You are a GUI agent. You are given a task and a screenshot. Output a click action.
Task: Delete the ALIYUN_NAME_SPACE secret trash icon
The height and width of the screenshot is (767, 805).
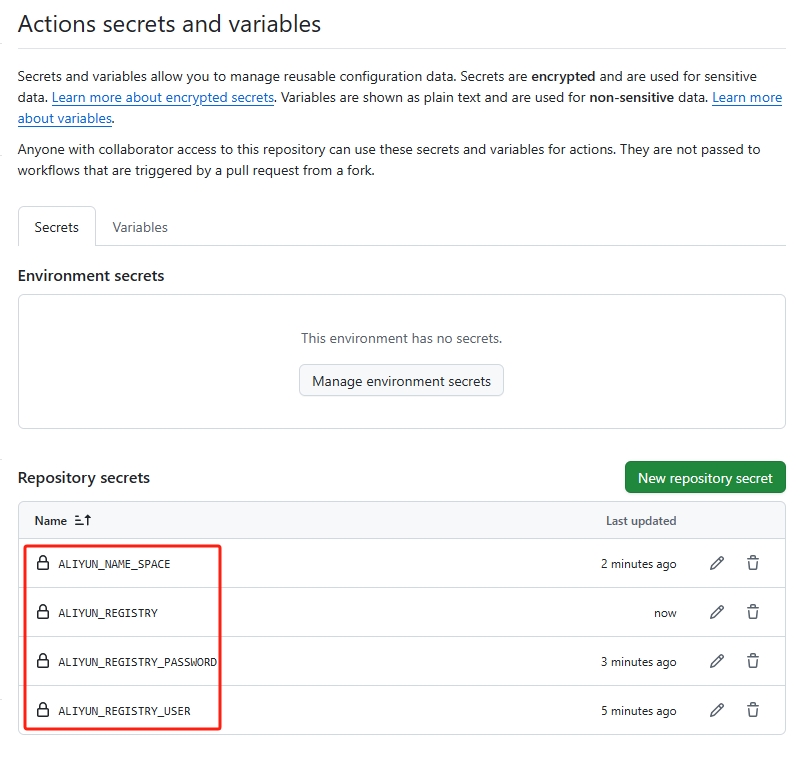point(753,564)
